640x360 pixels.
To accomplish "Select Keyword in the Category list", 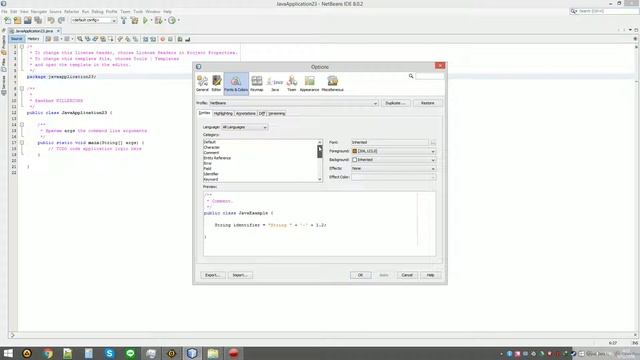I will tap(211, 180).
